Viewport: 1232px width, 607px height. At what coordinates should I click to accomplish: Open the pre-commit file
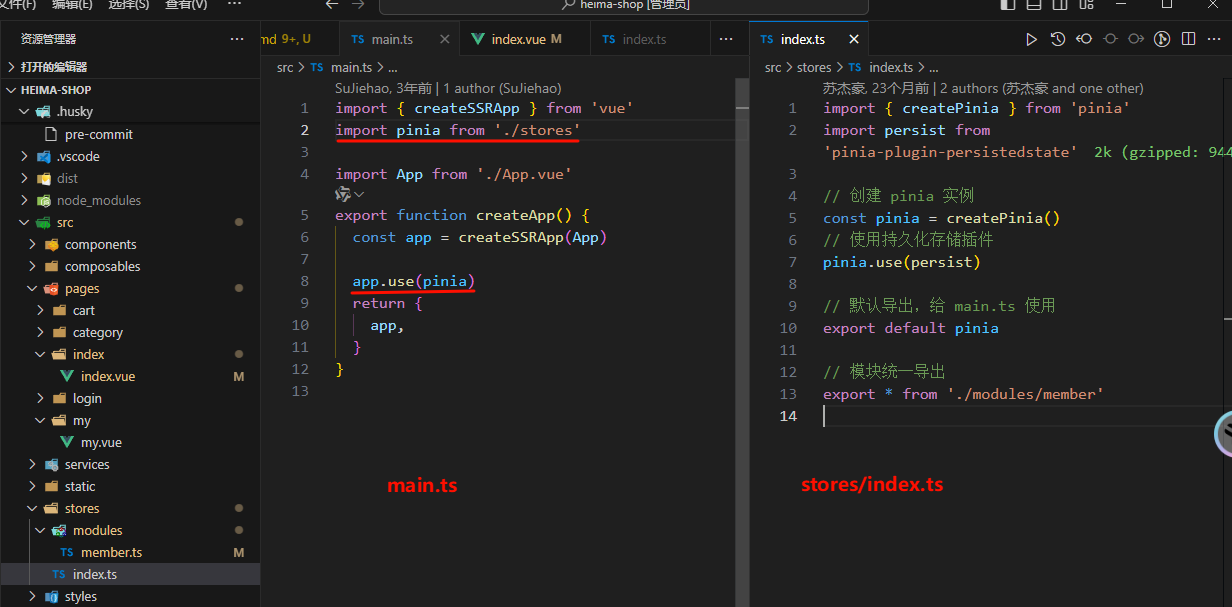[x=130, y=134]
